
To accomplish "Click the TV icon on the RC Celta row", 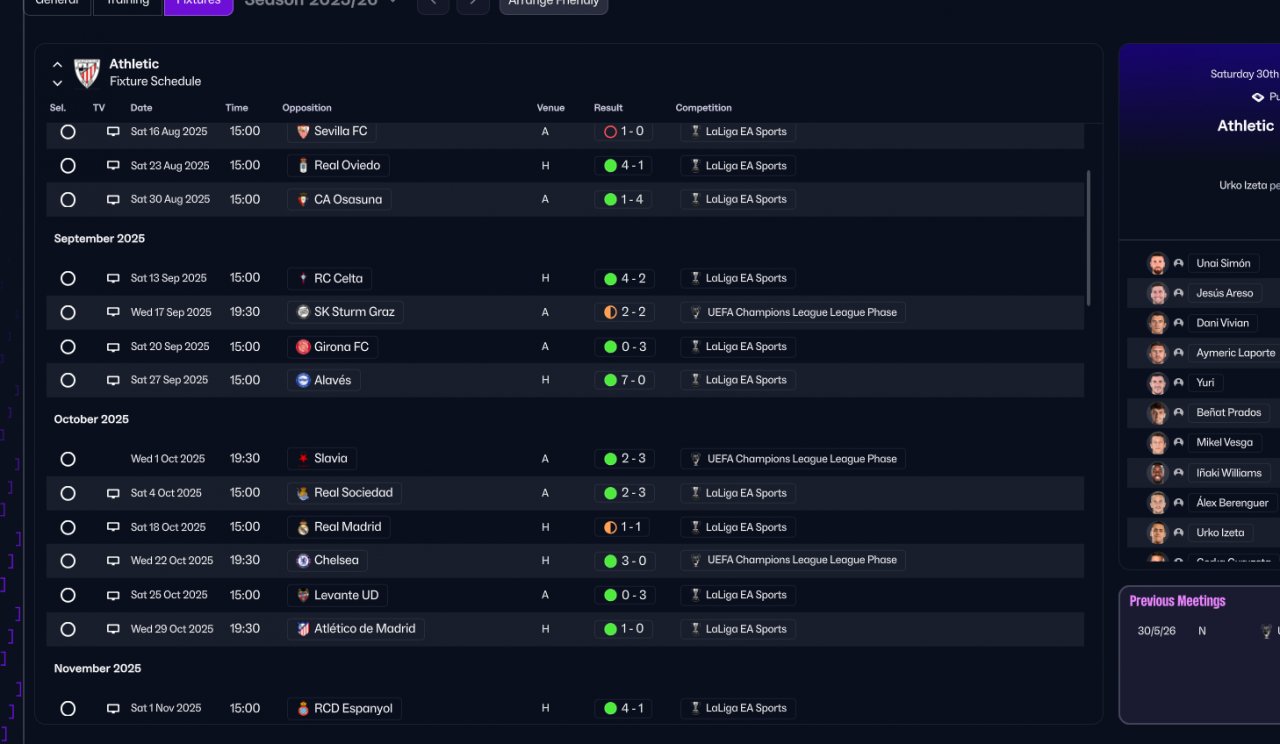I will pos(113,278).
